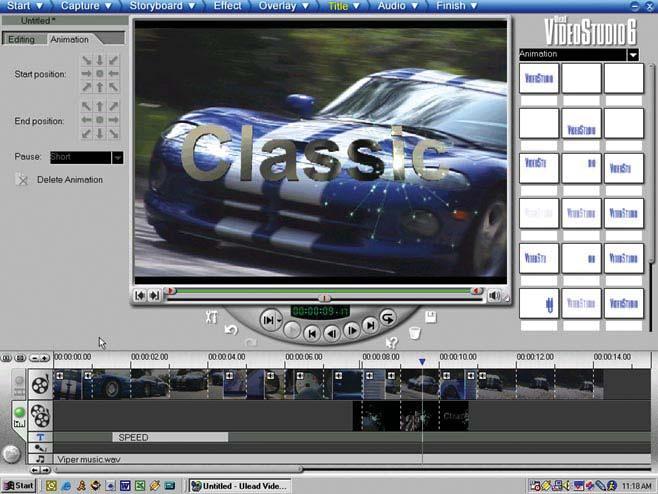Step to the next frame
658x494 pixels.
click(352, 331)
